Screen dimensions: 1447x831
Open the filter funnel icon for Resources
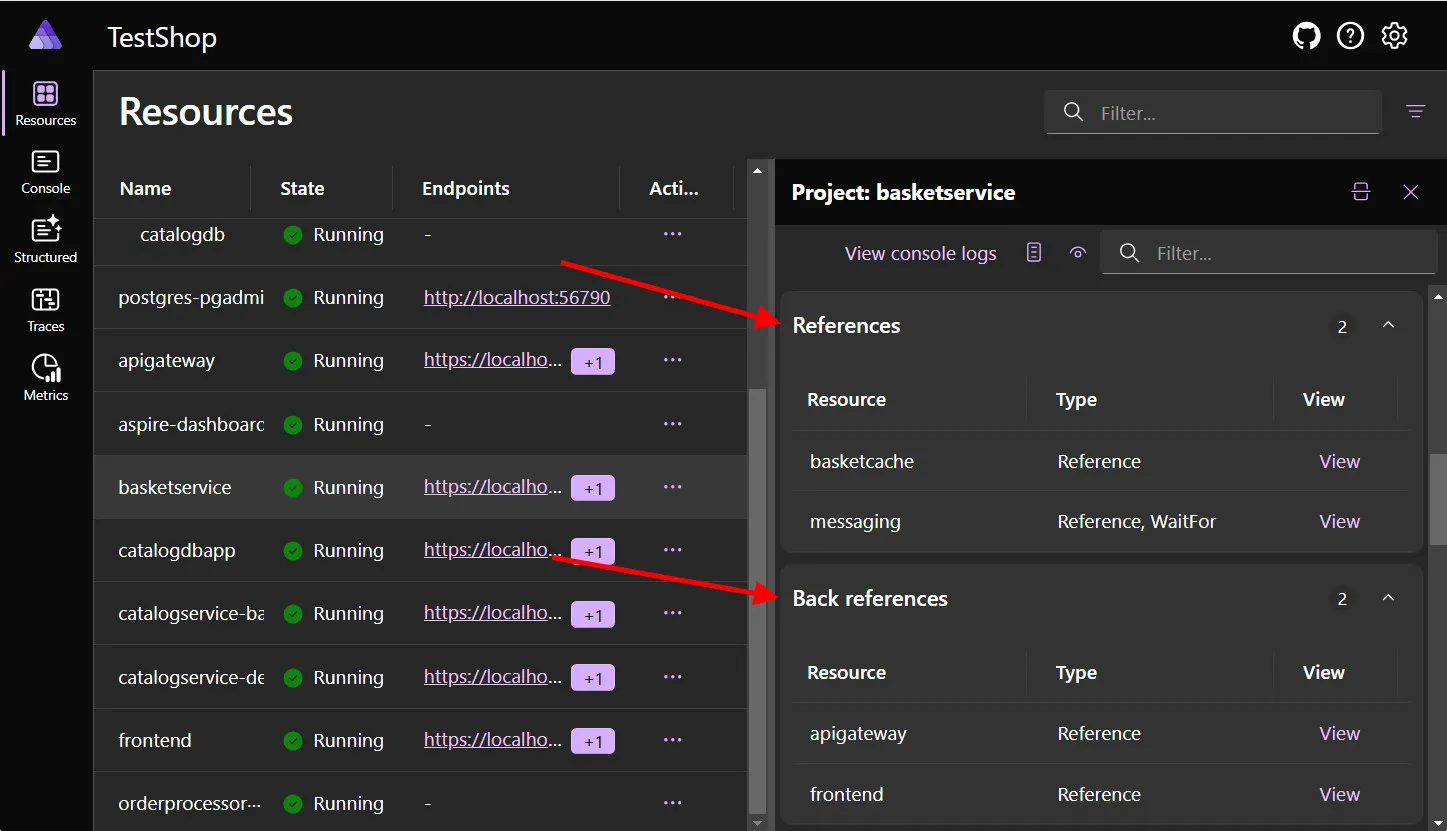(x=1415, y=111)
